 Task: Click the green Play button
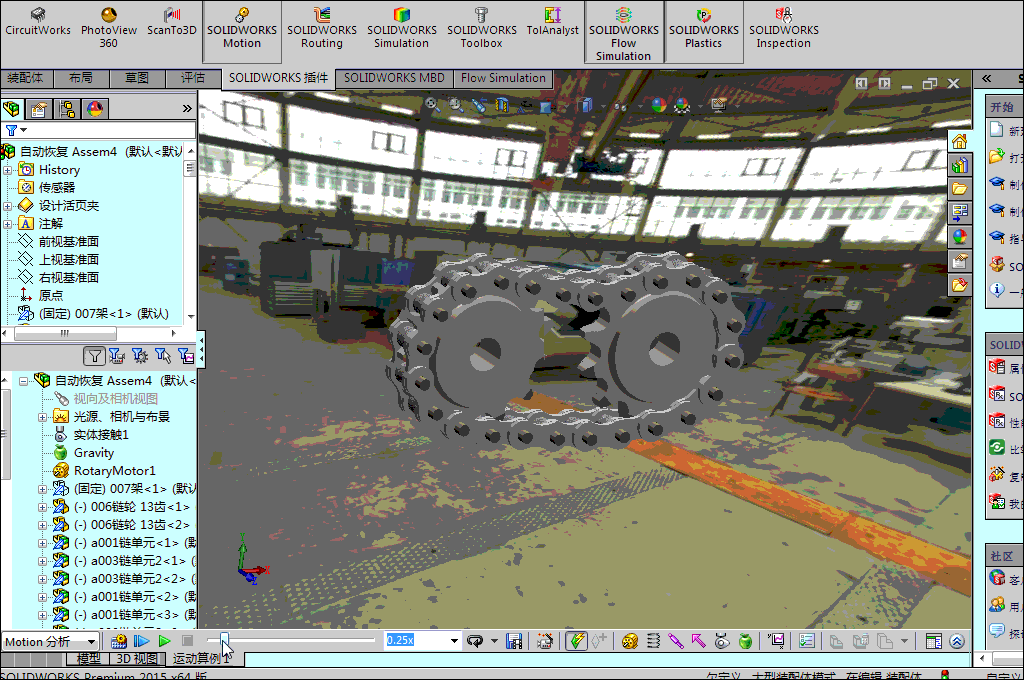tap(165, 641)
